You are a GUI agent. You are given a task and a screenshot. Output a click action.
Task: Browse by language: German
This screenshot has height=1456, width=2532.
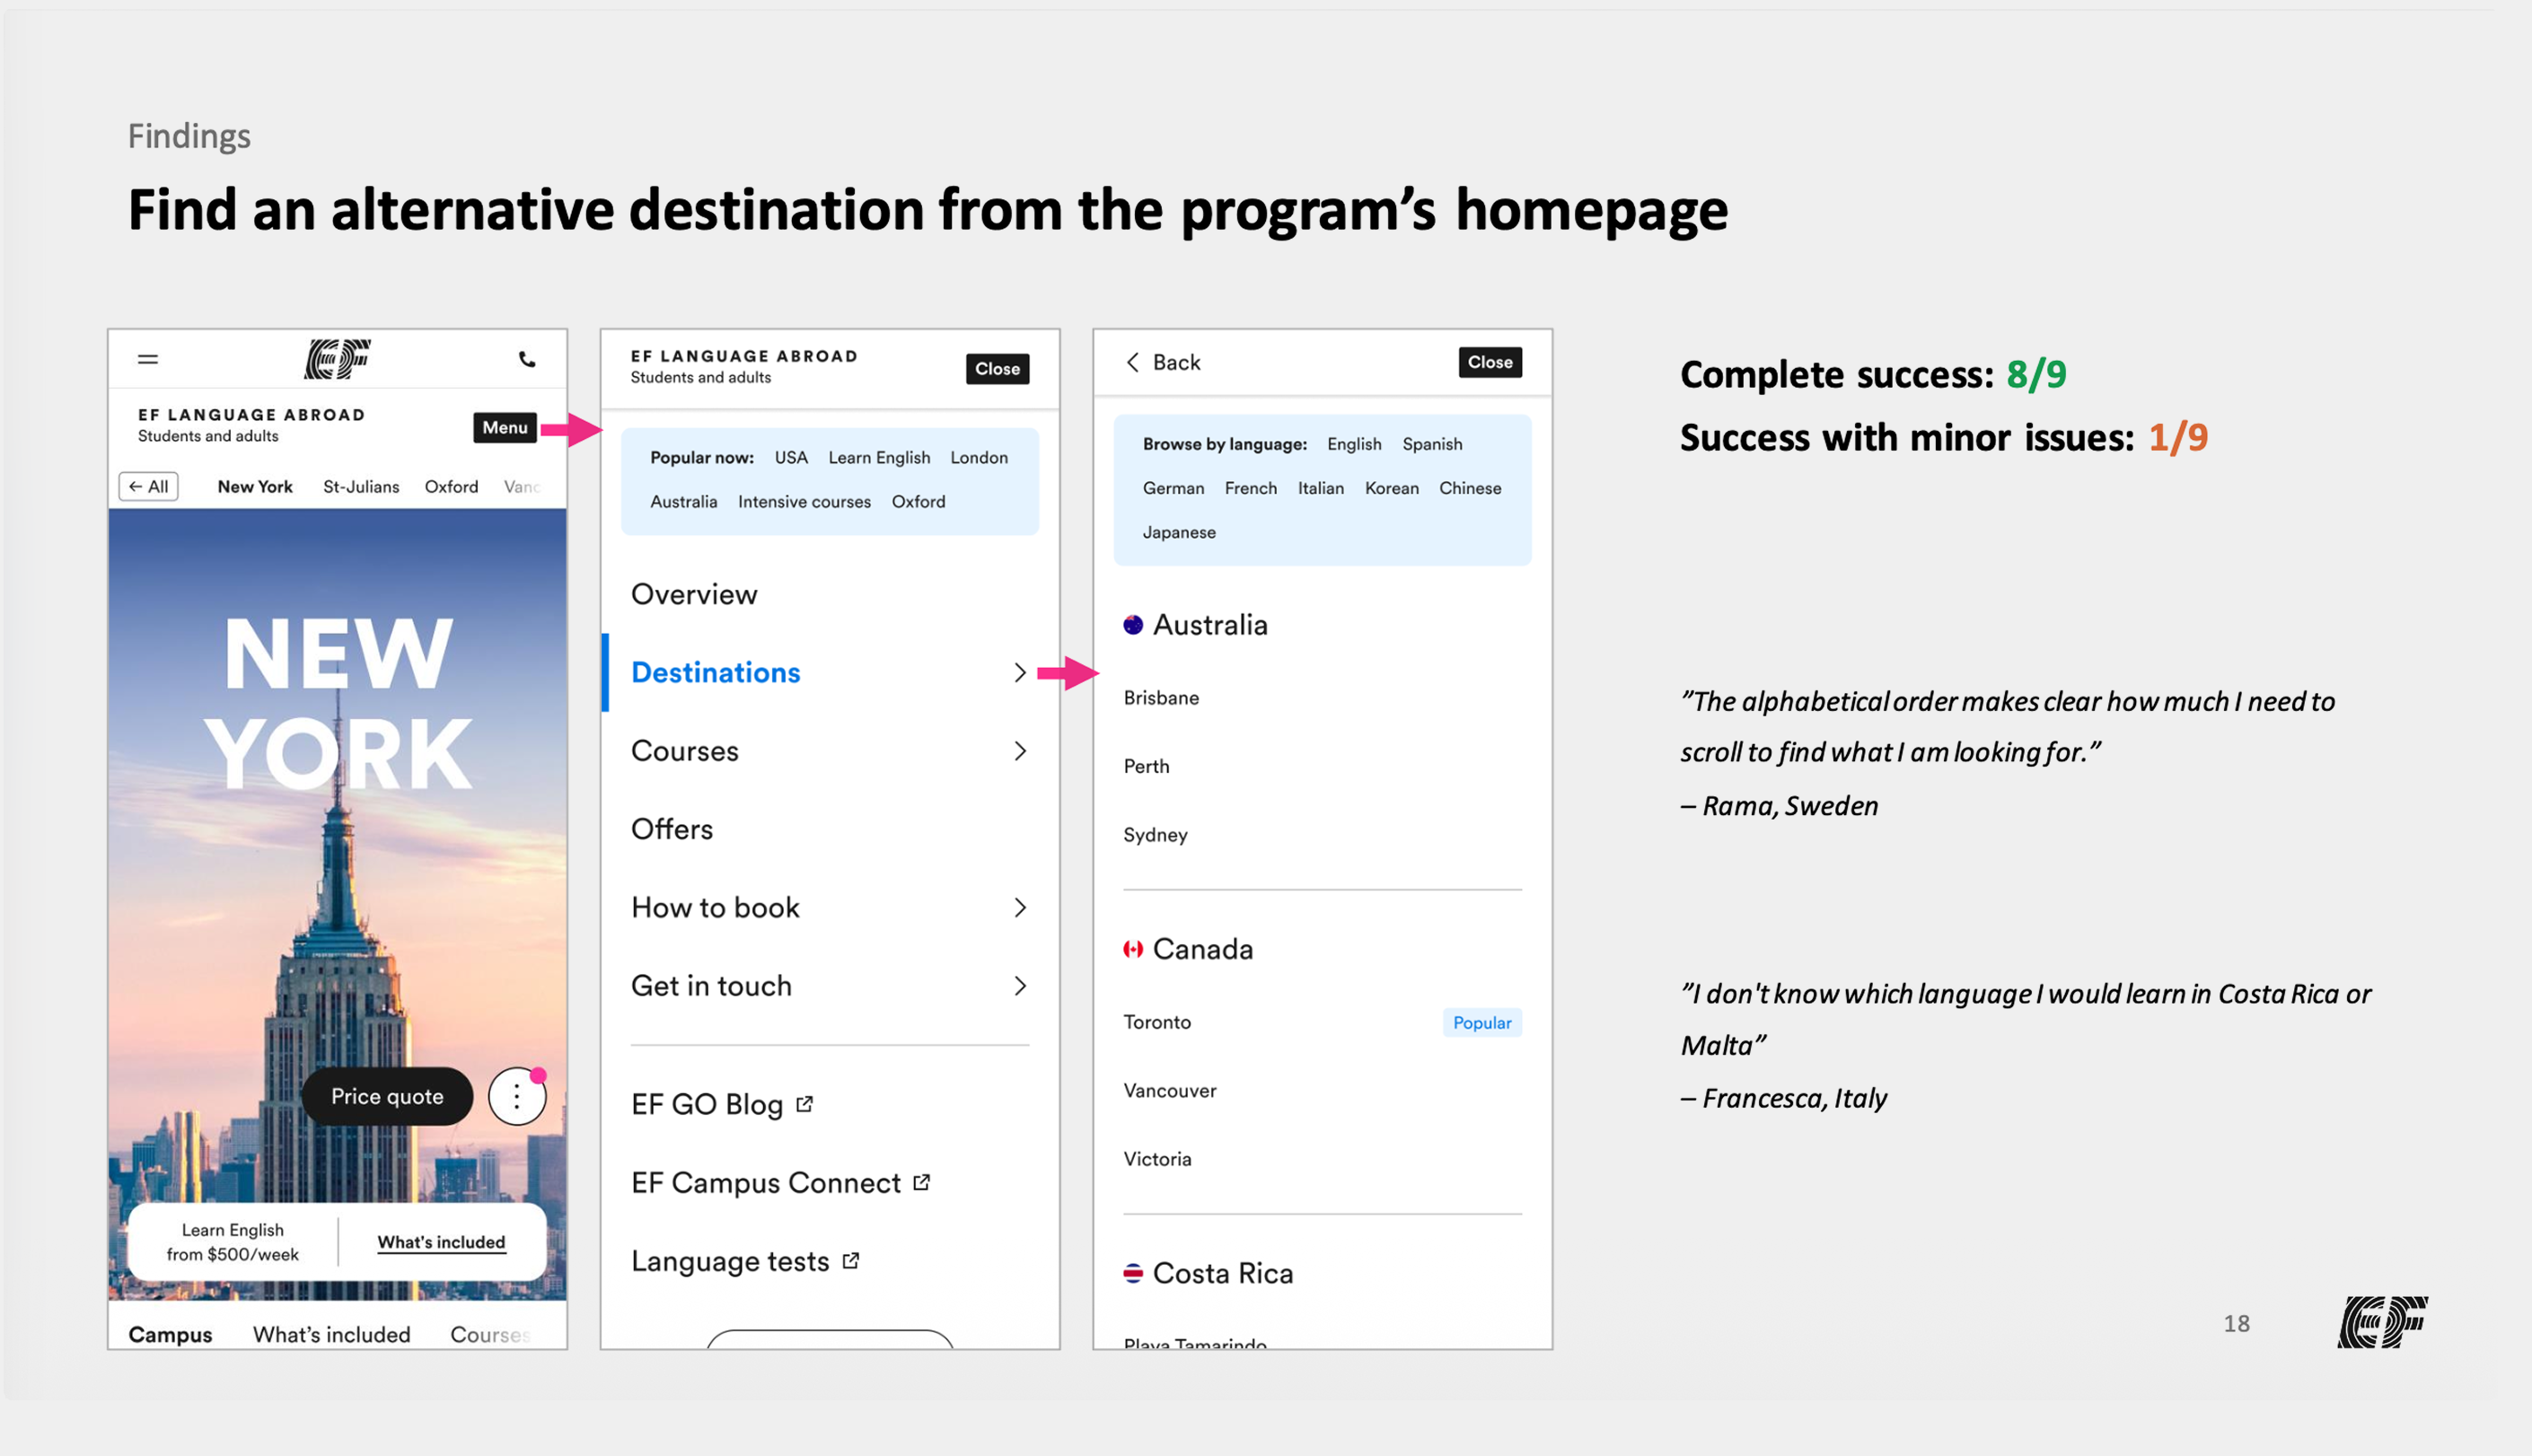[x=1173, y=488]
